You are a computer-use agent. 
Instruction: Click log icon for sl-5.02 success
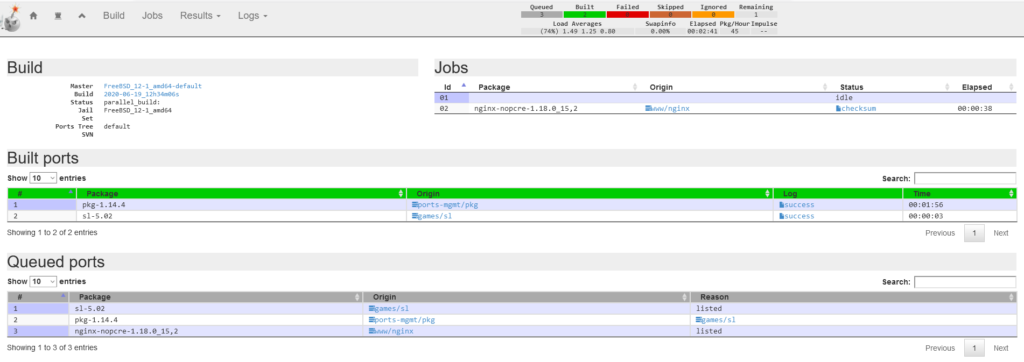(x=781, y=216)
